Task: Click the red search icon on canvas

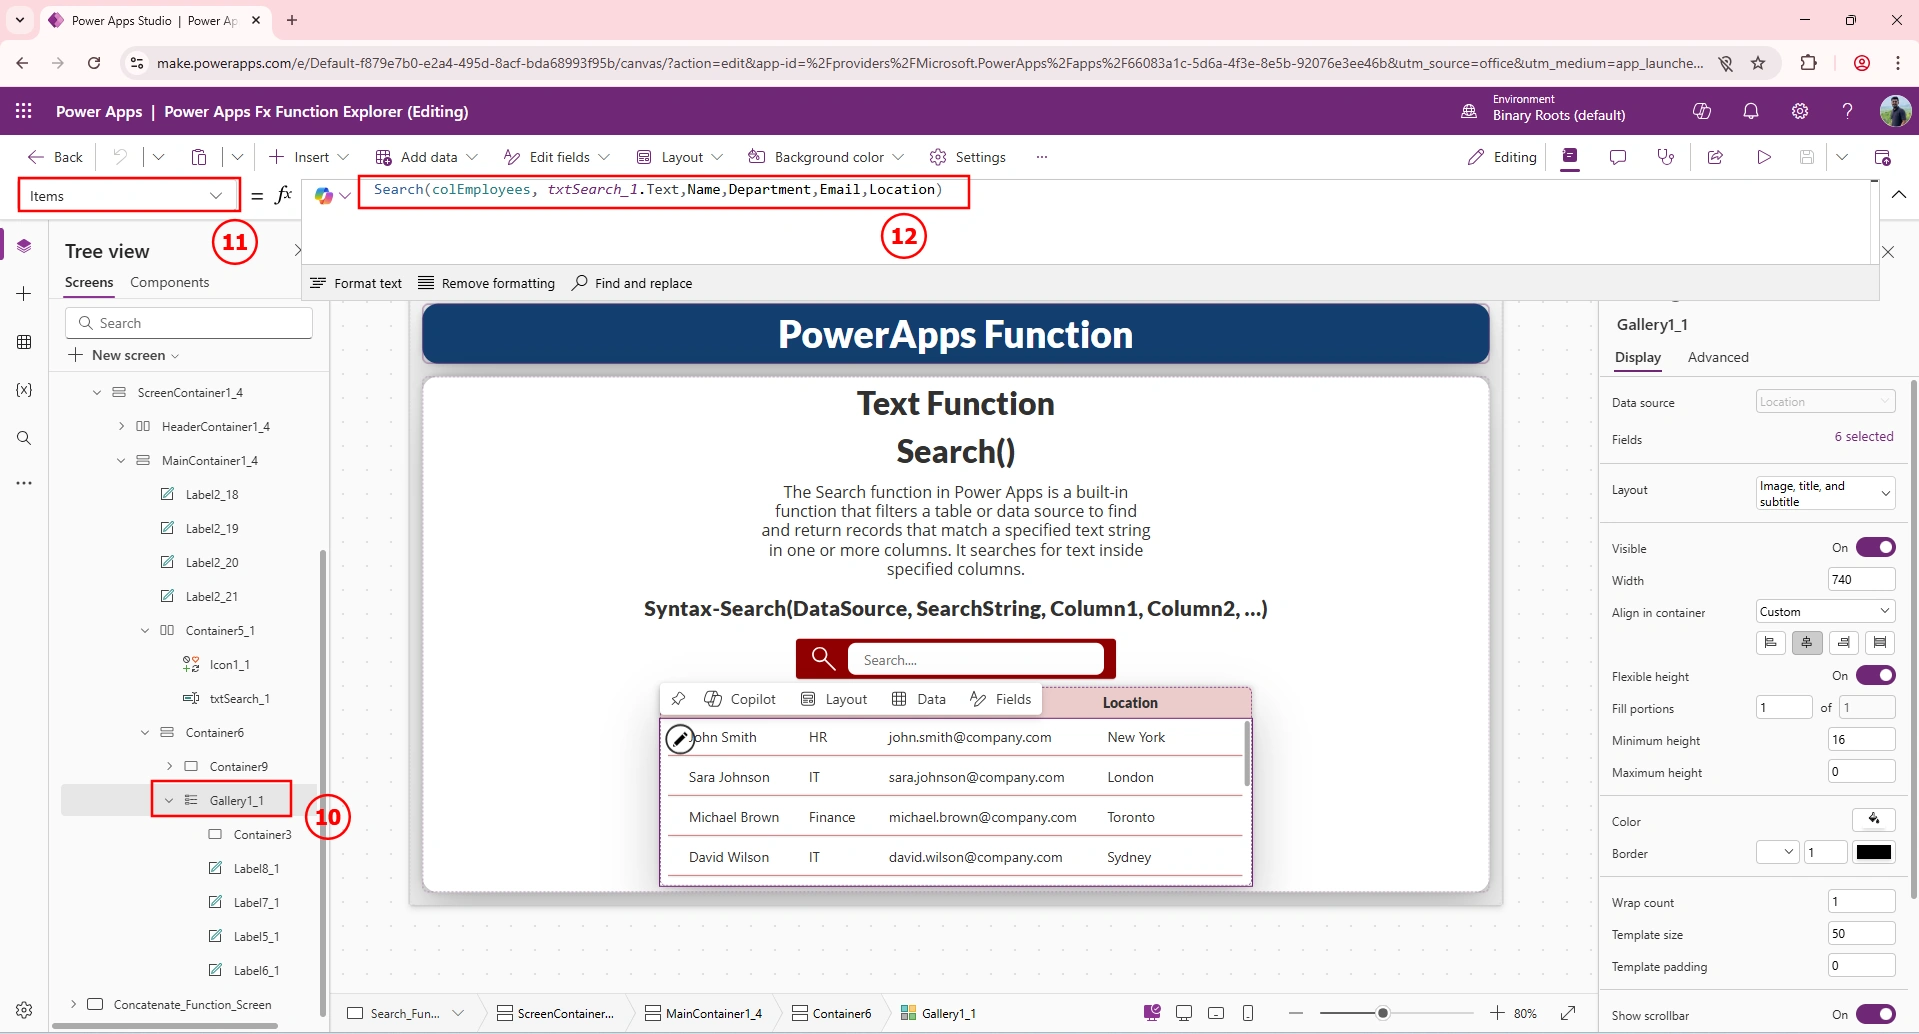Action: [x=823, y=658]
